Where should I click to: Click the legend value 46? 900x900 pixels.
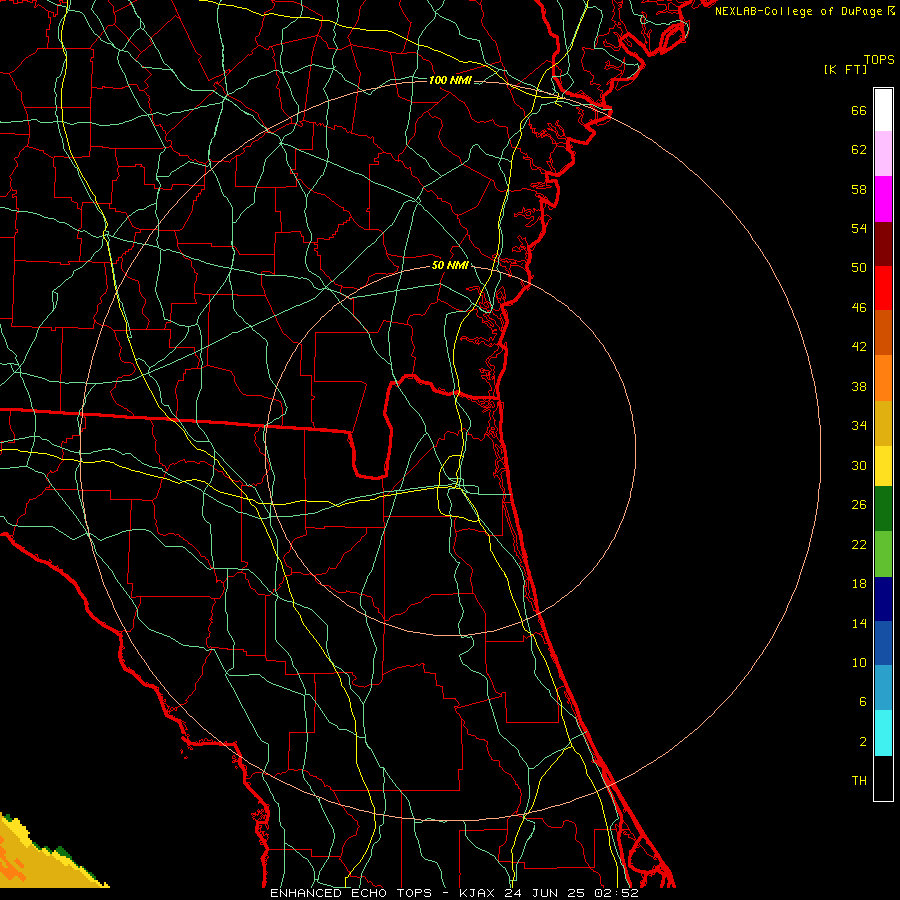(x=859, y=308)
